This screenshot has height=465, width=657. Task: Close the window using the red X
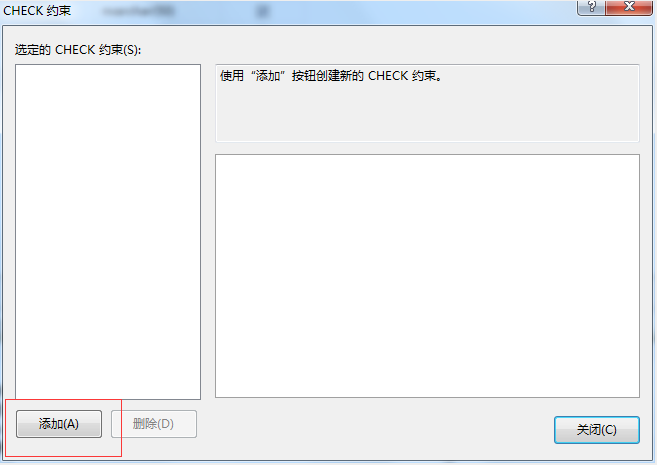pos(629,7)
